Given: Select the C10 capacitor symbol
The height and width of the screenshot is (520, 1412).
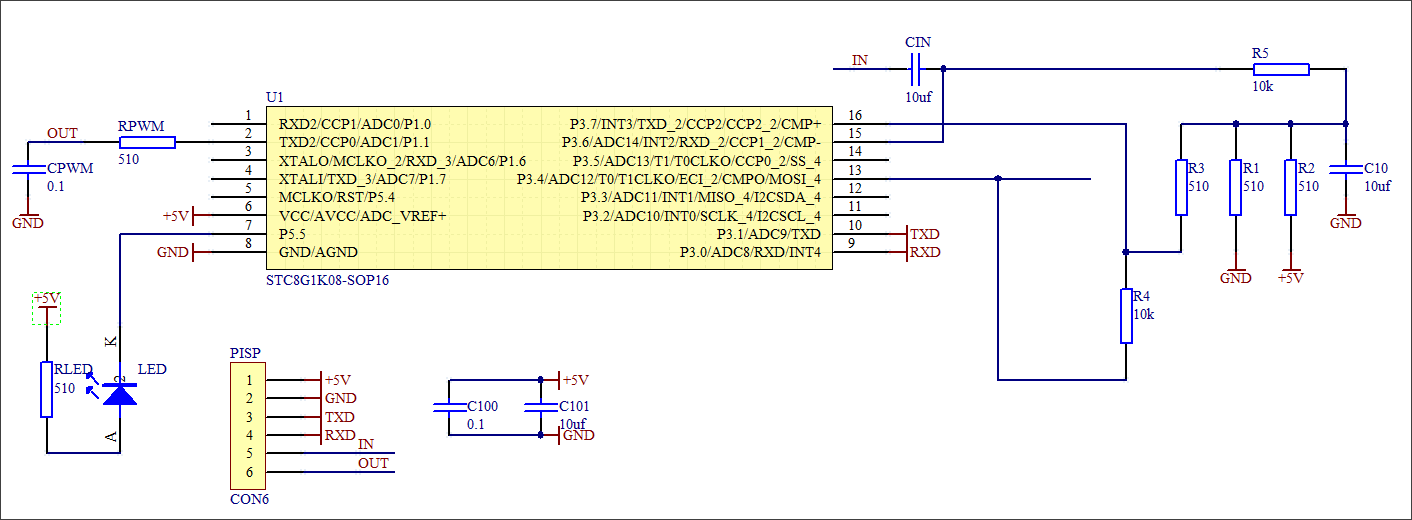Looking at the screenshot, I should click(x=1345, y=170).
